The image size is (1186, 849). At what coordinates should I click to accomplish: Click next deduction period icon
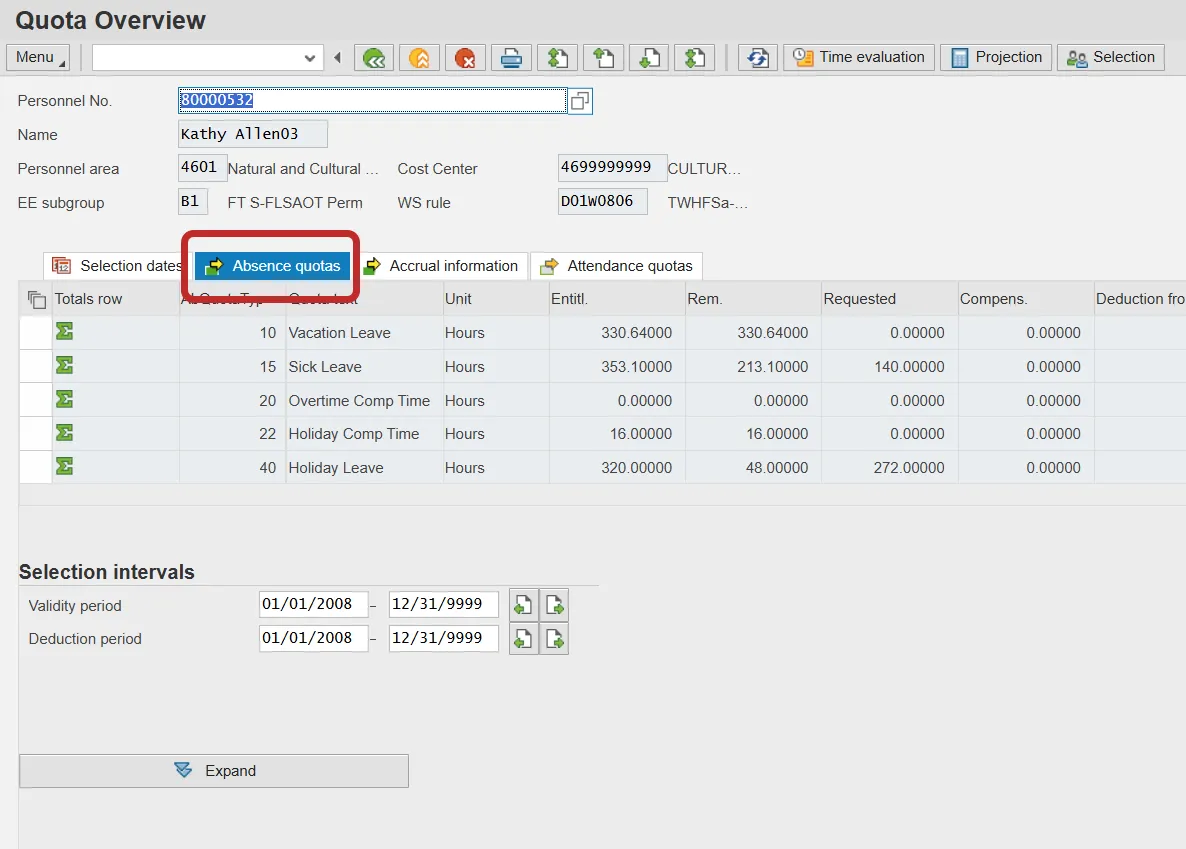pyautogui.click(x=555, y=638)
